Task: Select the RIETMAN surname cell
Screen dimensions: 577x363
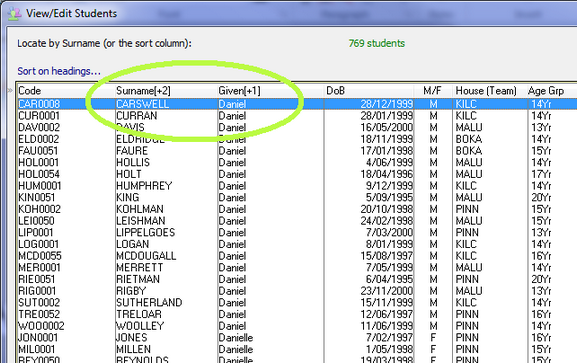Action: pyautogui.click(x=138, y=279)
